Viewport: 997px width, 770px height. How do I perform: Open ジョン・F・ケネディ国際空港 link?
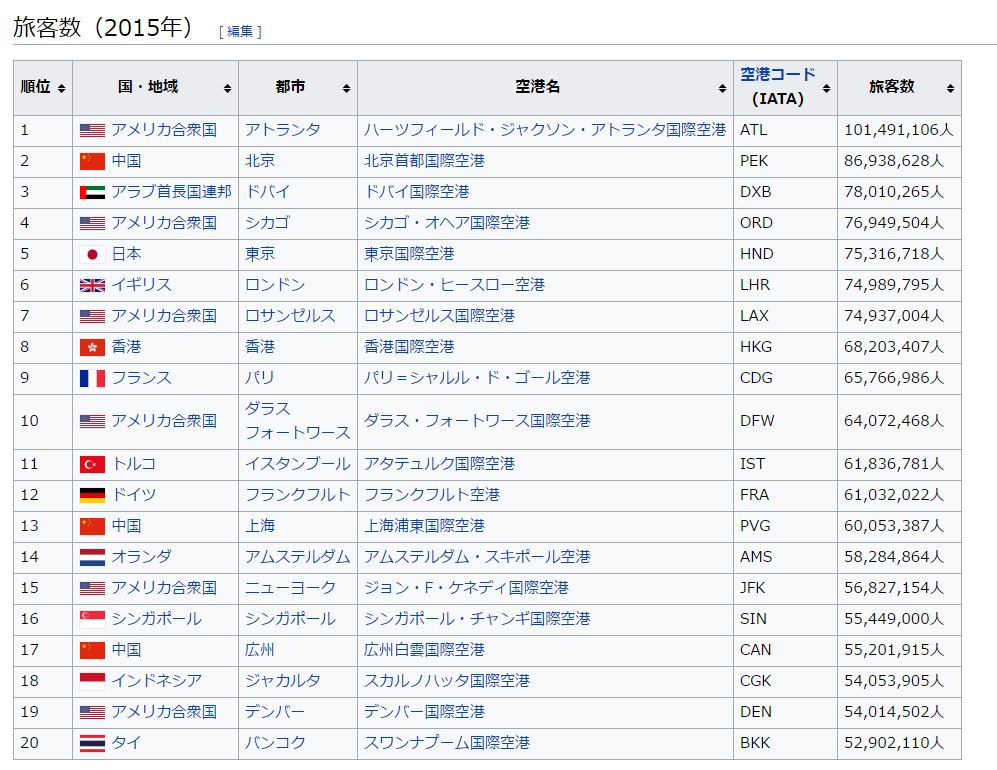click(x=466, y=588)
